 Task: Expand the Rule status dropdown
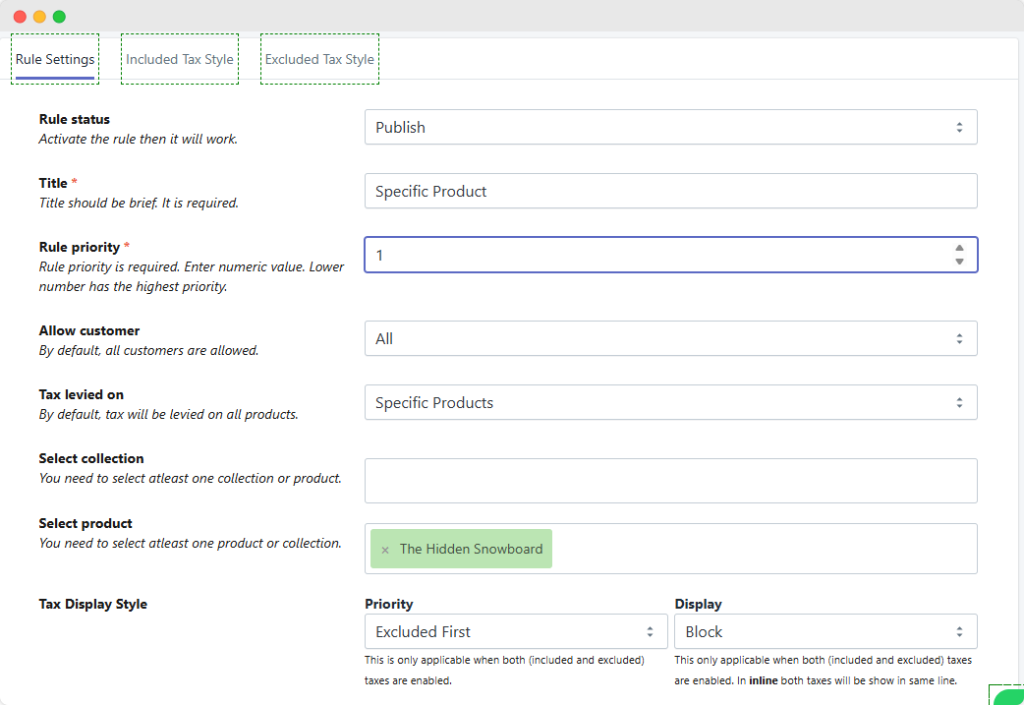pyautogui.click(x=670, y=127)
